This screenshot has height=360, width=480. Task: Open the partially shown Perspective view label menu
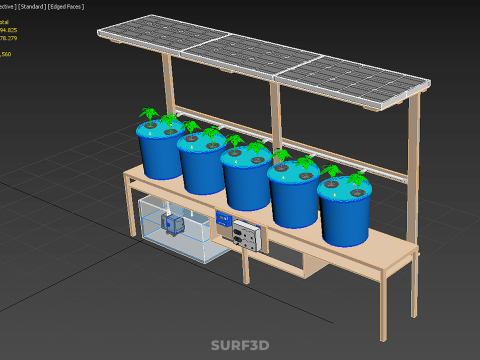(7, 6)
